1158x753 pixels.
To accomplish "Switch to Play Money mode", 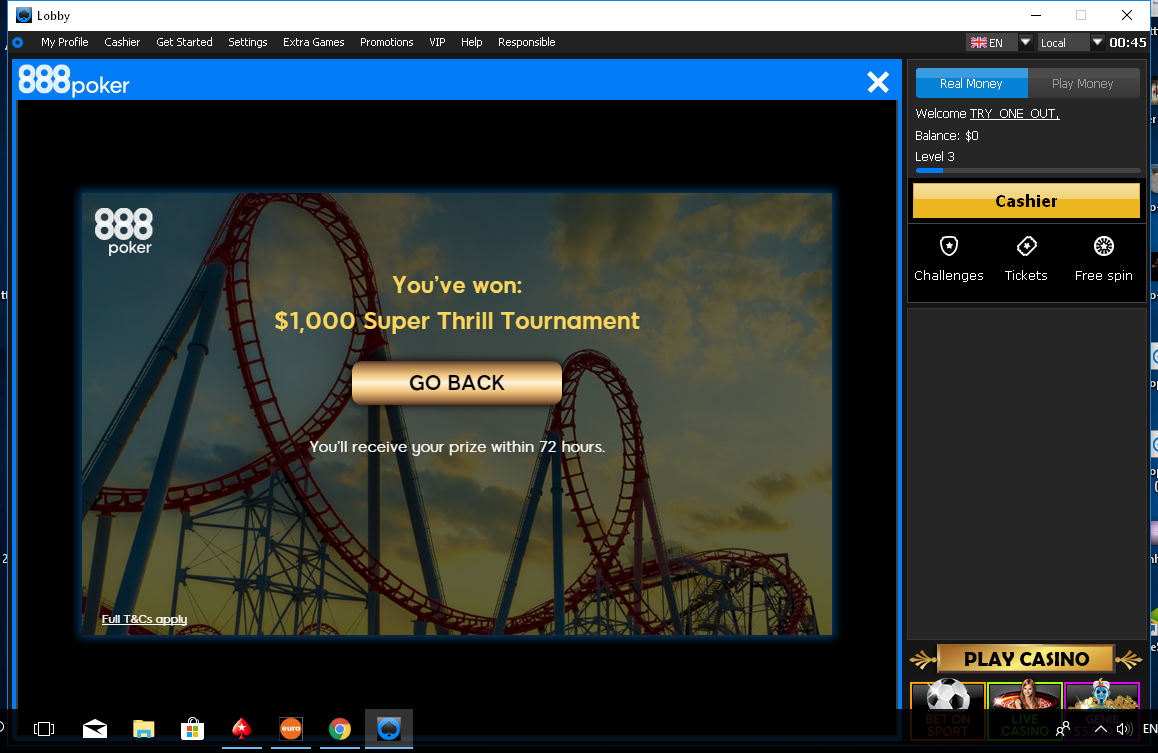I will click(x=1082, y=84).
